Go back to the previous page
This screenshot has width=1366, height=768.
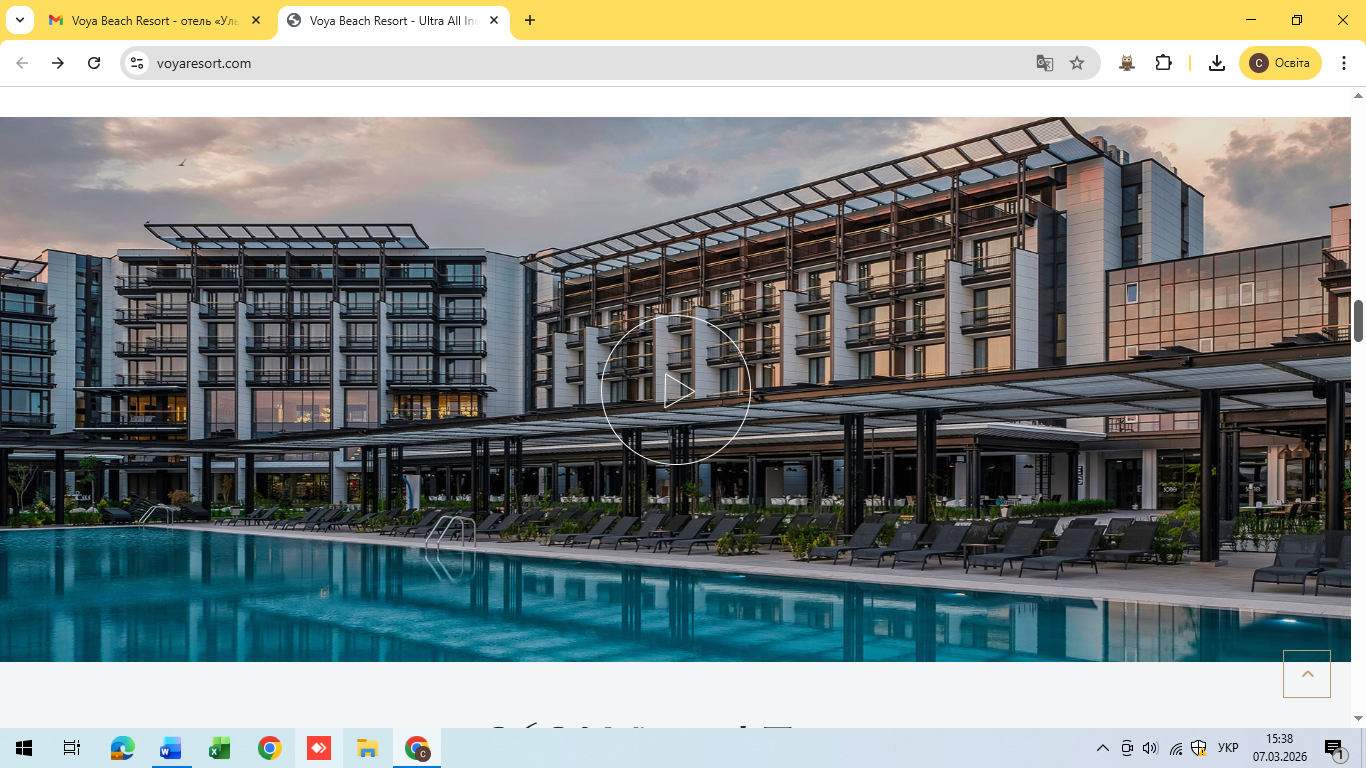[x=22, y=63]
